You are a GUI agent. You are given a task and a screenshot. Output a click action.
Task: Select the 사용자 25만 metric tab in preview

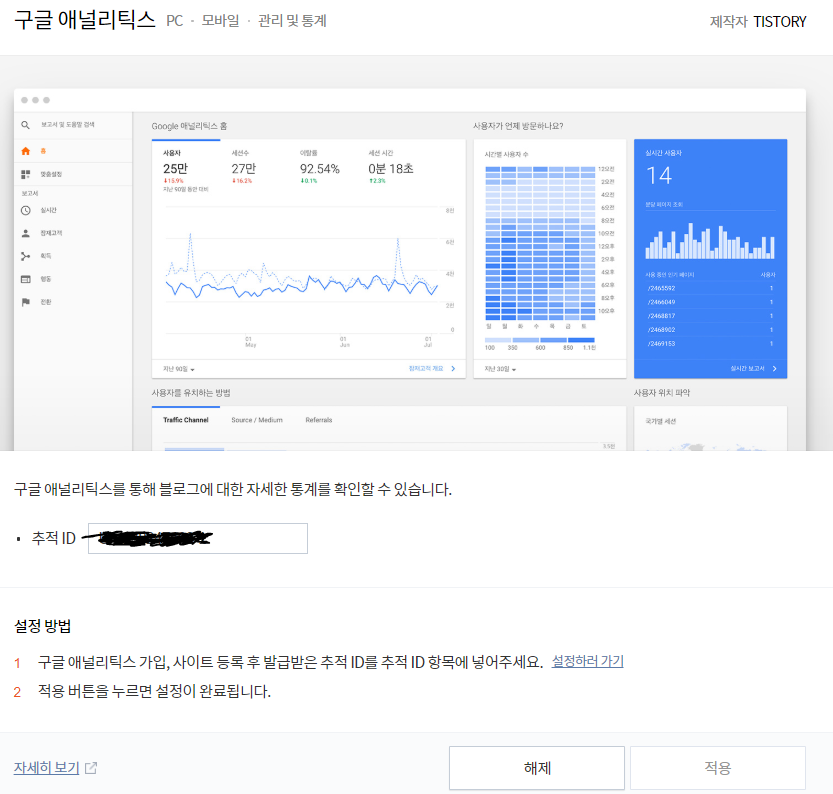click(185, 169)
